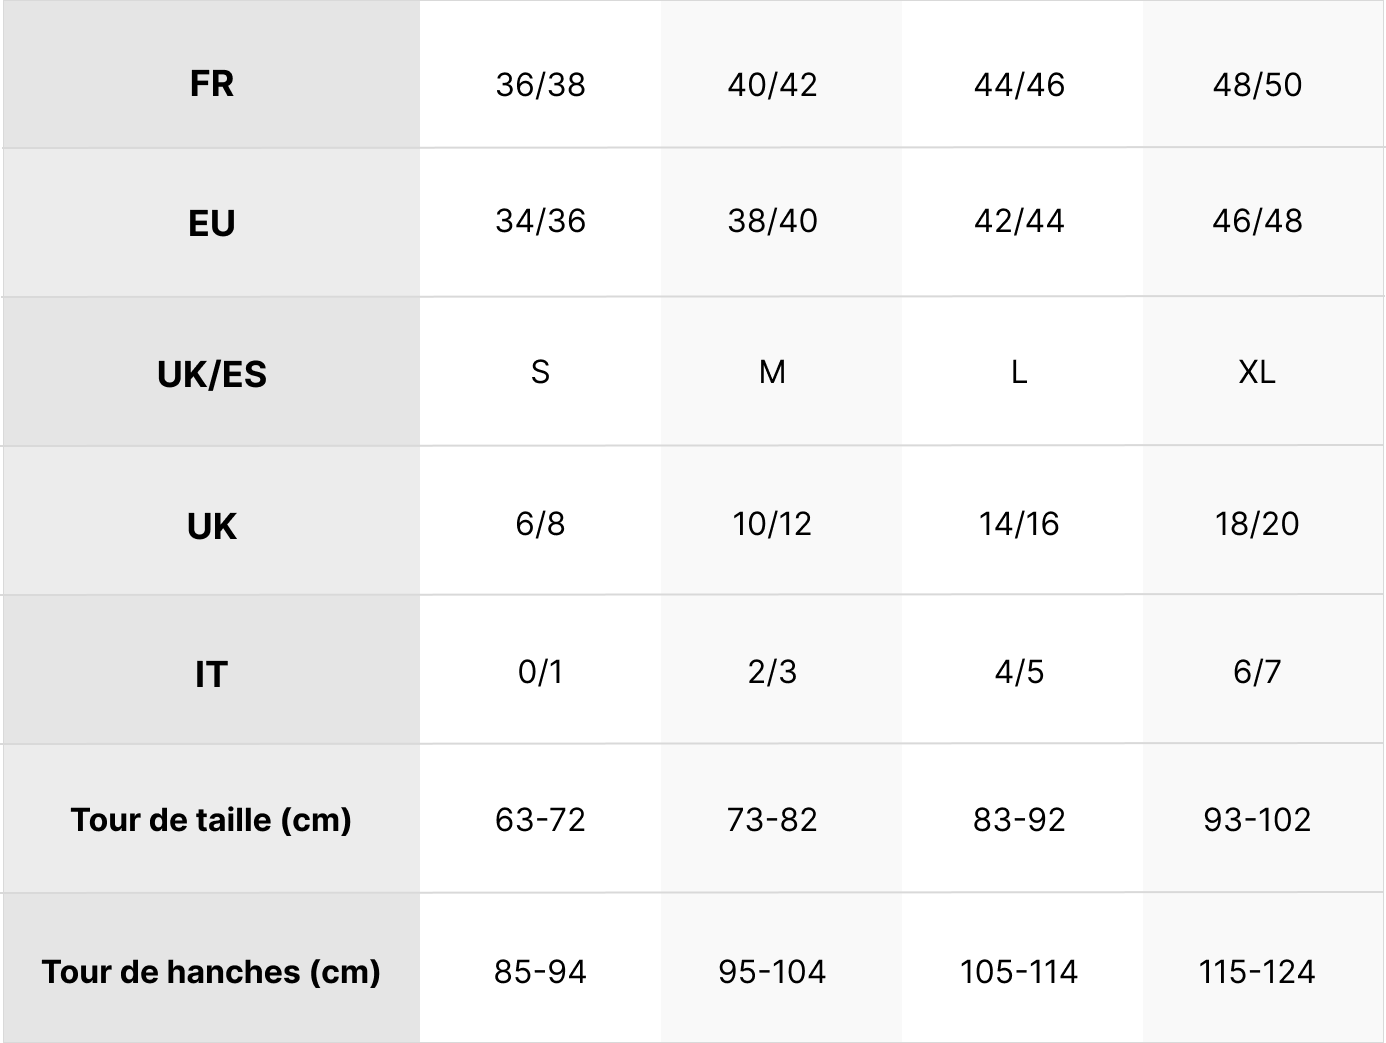
Task: Select FR size 36/38 cell
Action: [x=540, y=85]
